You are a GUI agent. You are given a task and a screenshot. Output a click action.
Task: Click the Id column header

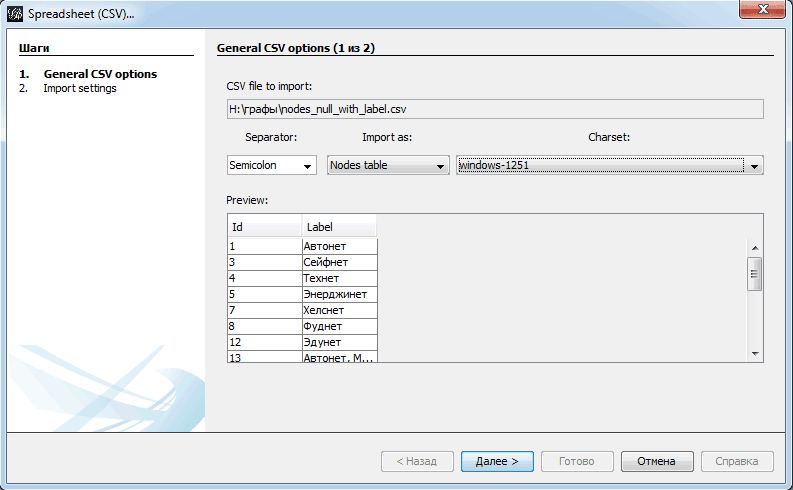265,227
